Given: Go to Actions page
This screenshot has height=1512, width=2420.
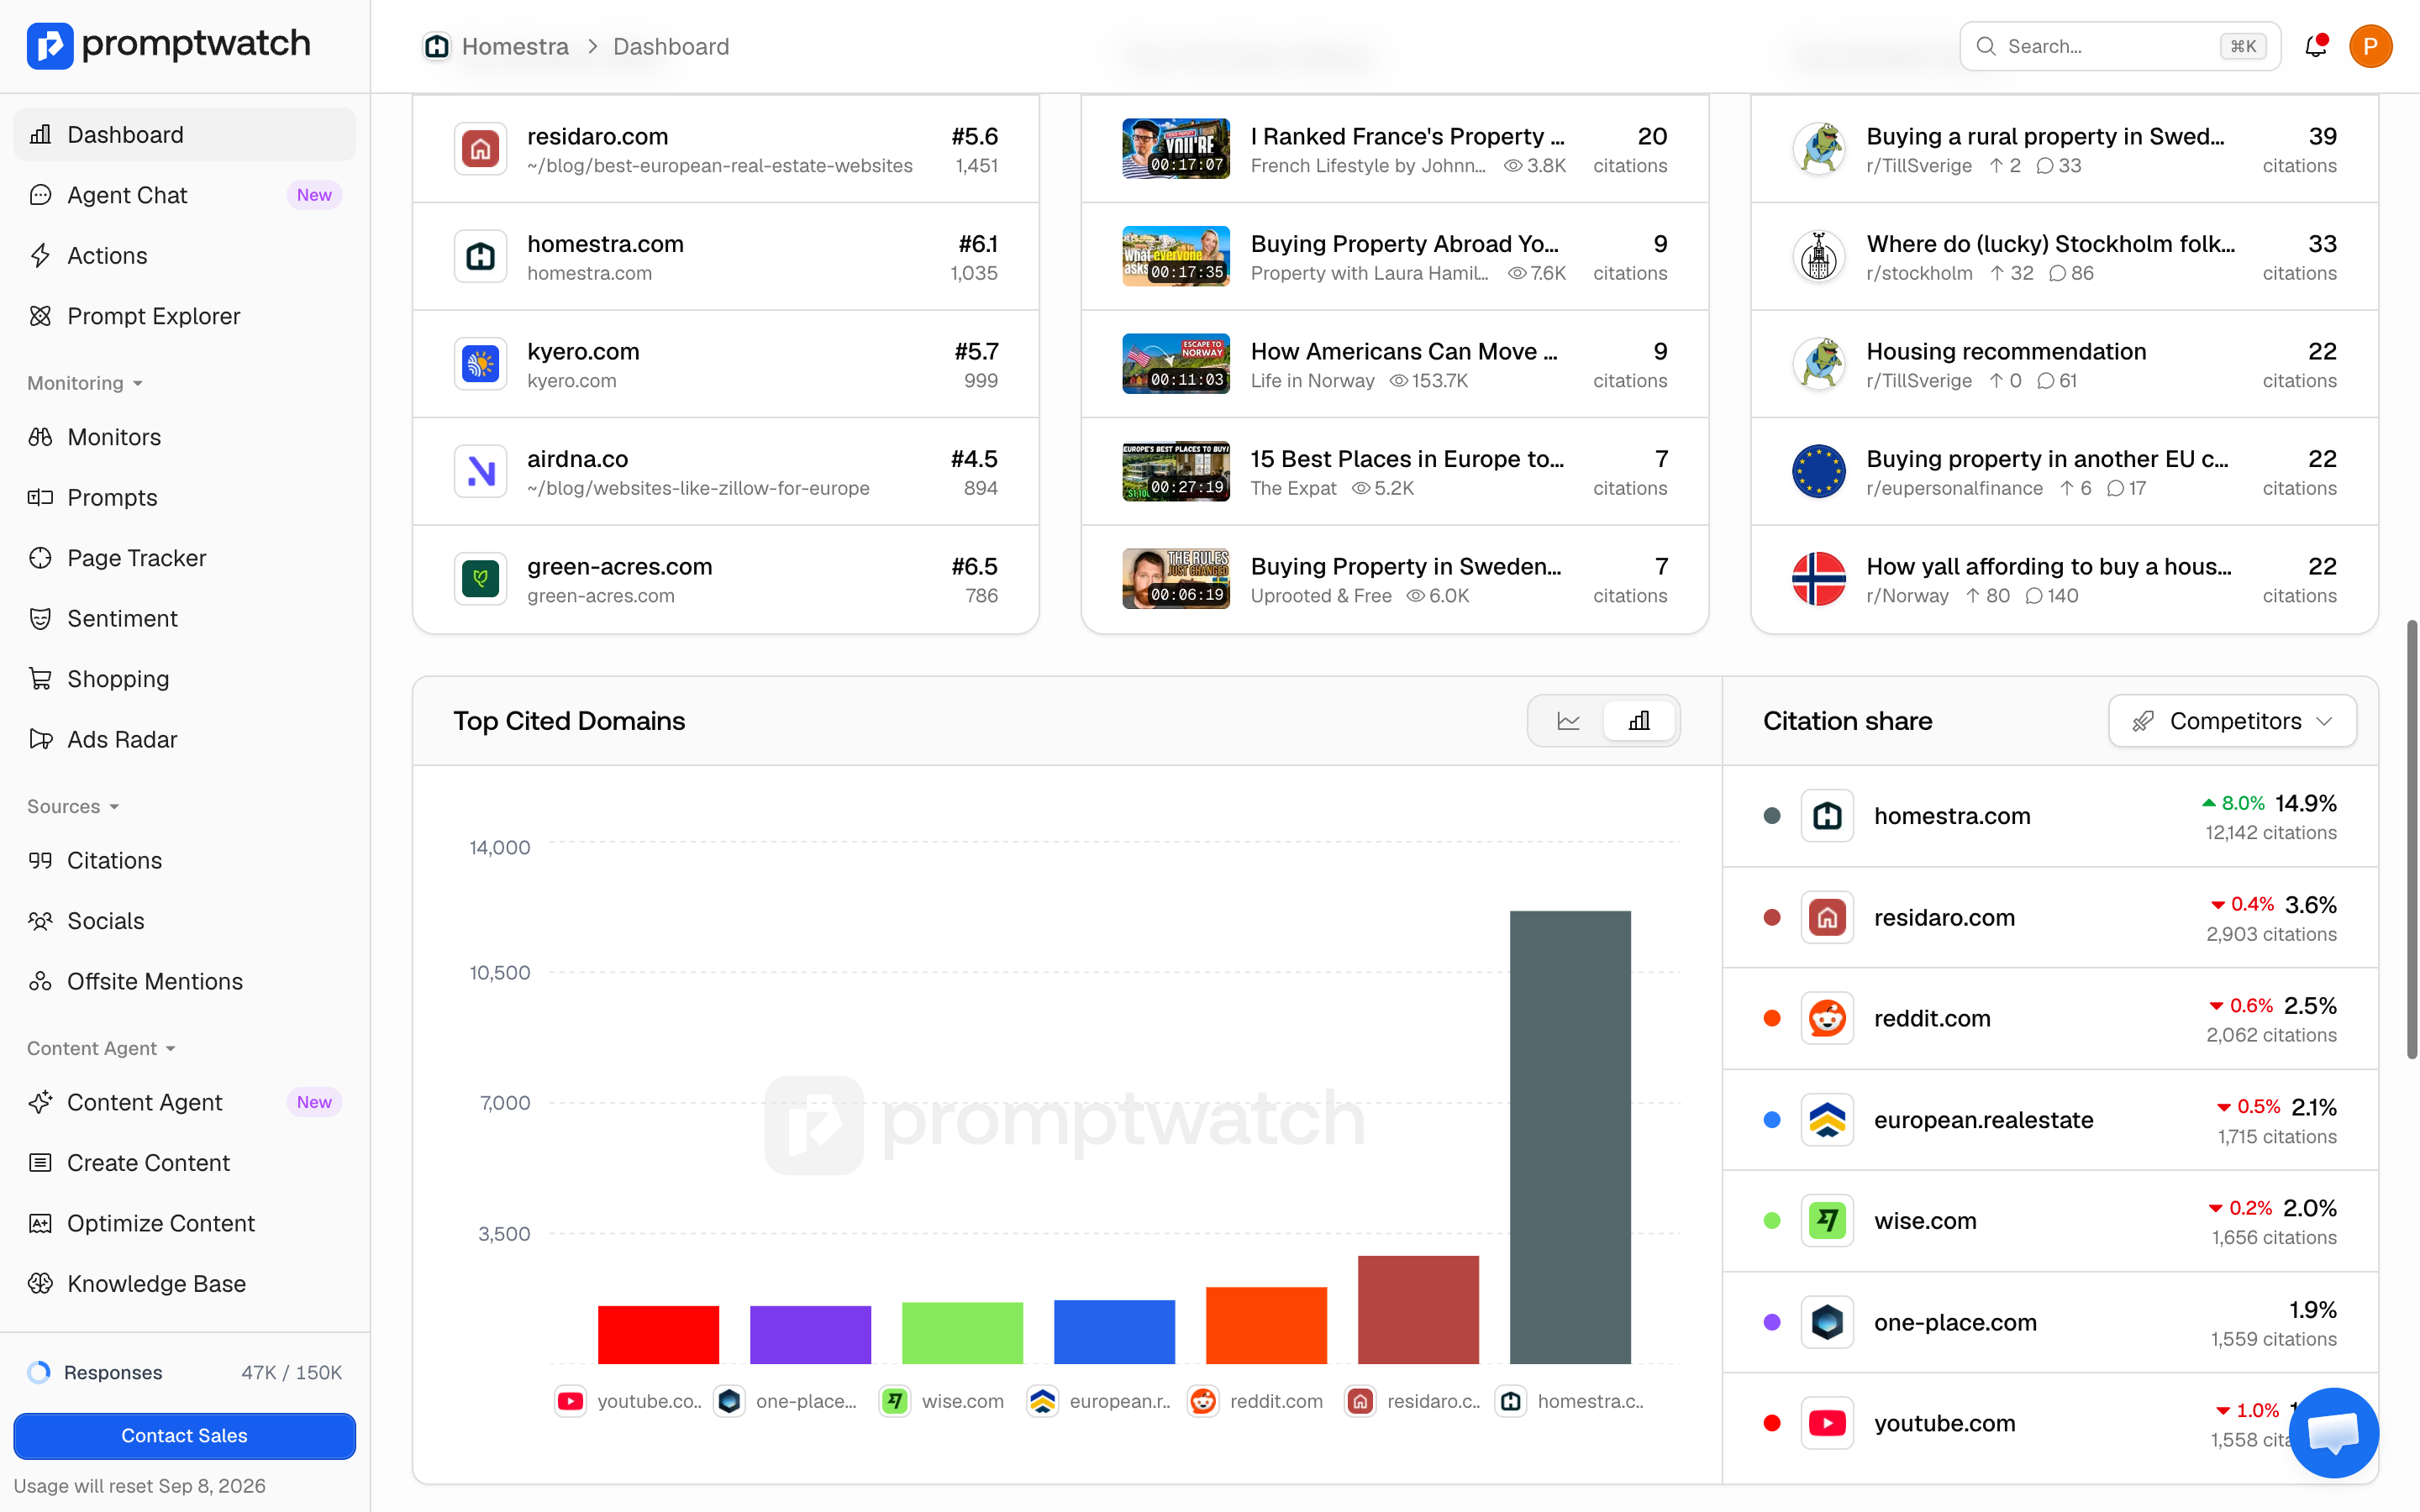Looking at the screenshot, I should pos(184,255).
